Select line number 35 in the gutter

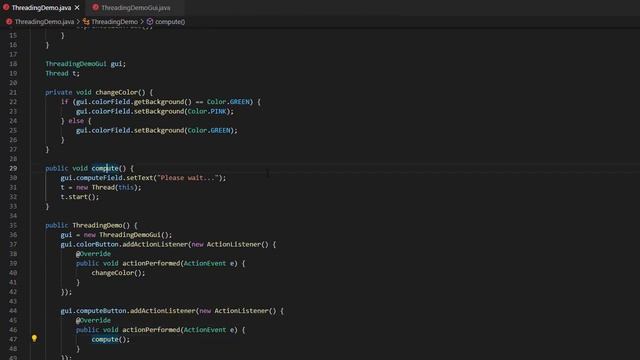tap(13, 225)
